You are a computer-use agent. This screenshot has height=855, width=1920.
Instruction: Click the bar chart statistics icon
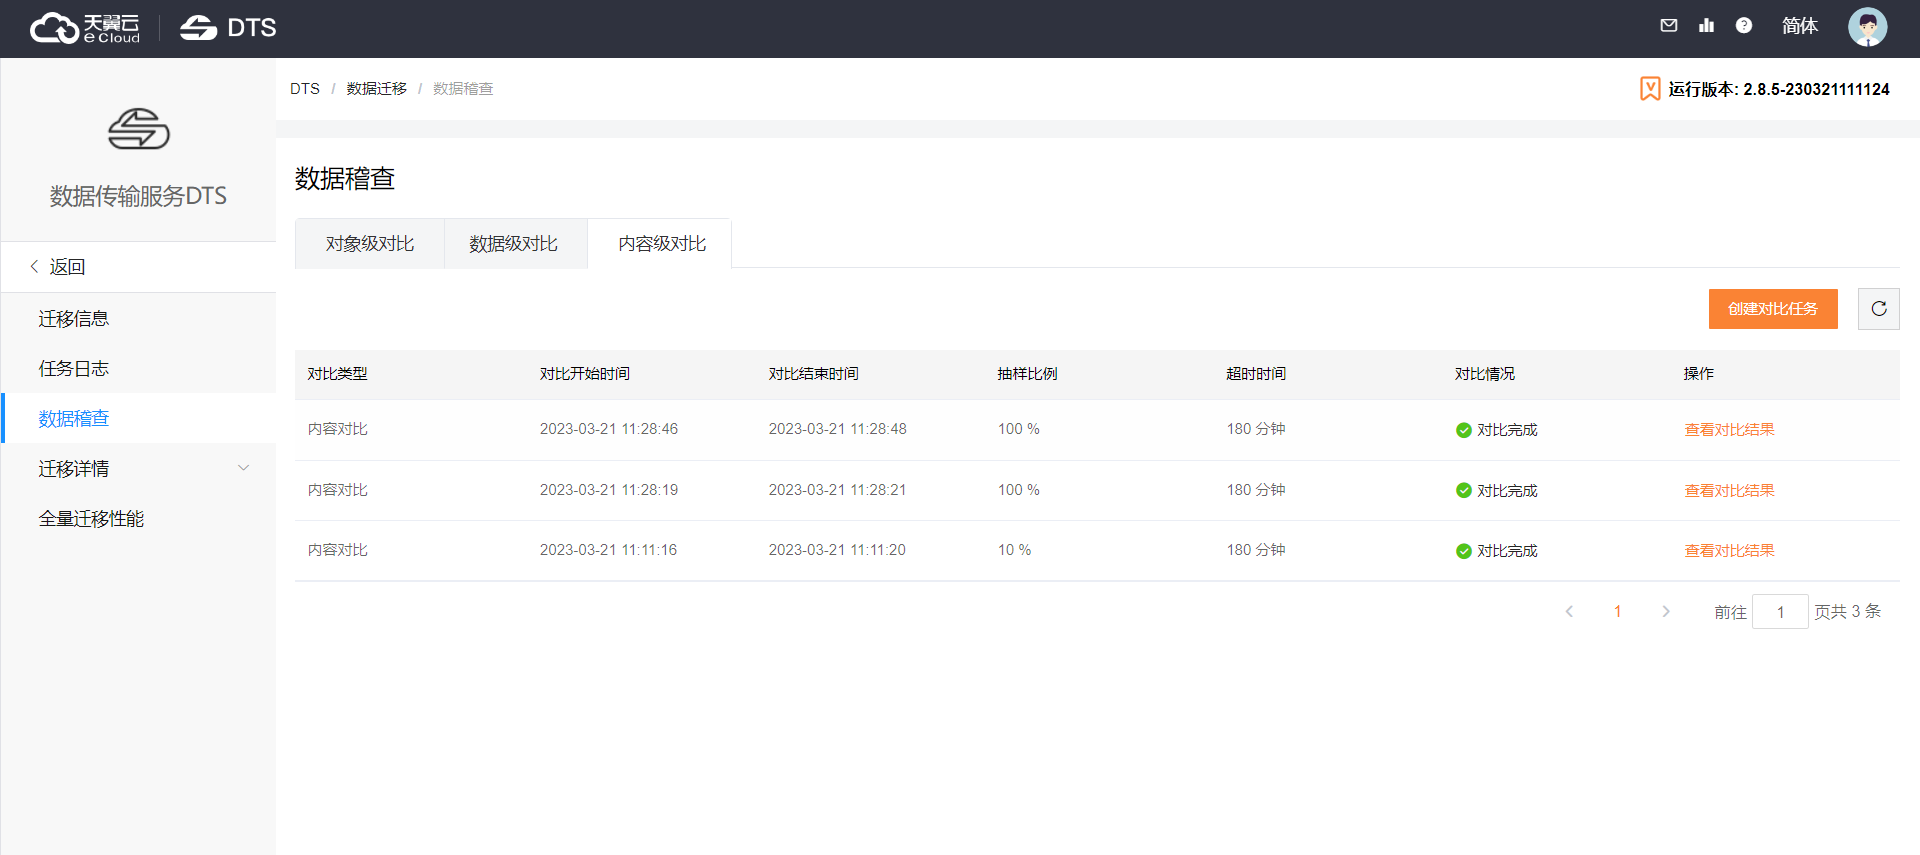[x=1706, y=26]
